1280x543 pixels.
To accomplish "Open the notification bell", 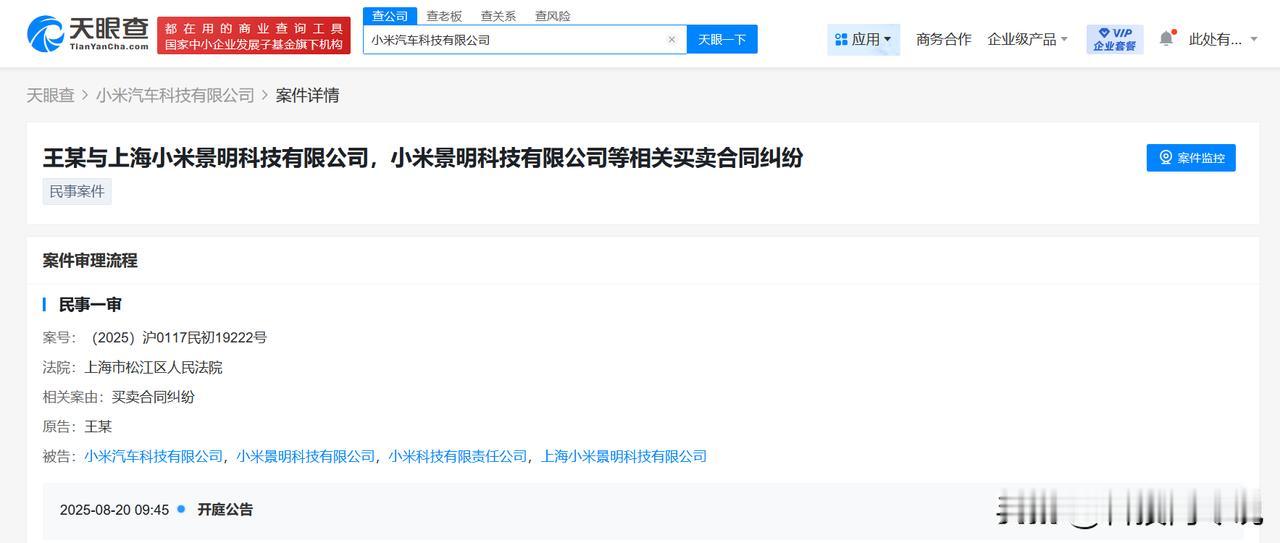I will (1166, 38).
